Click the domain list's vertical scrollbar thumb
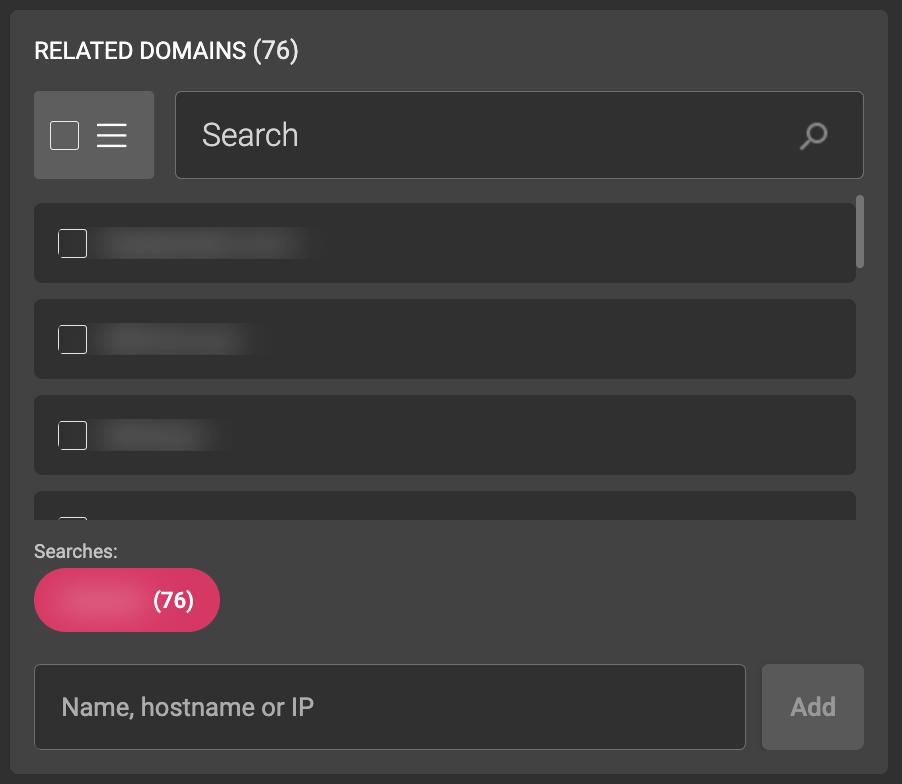 [860, 232]
